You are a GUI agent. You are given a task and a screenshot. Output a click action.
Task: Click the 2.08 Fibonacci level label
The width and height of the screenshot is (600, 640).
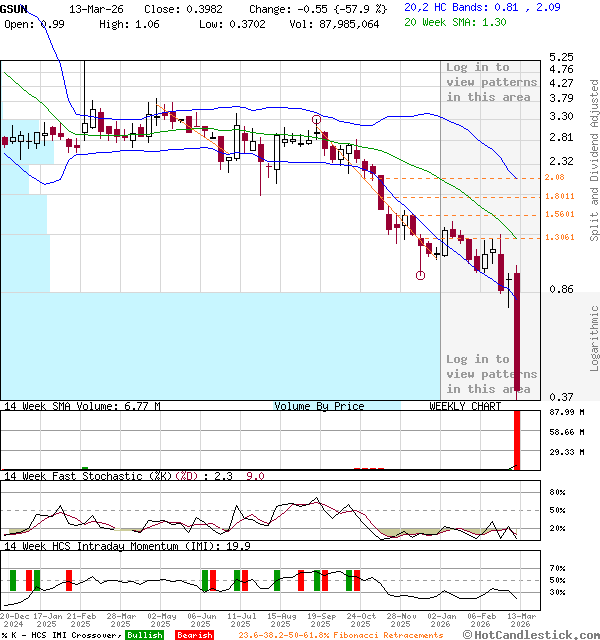555,177
